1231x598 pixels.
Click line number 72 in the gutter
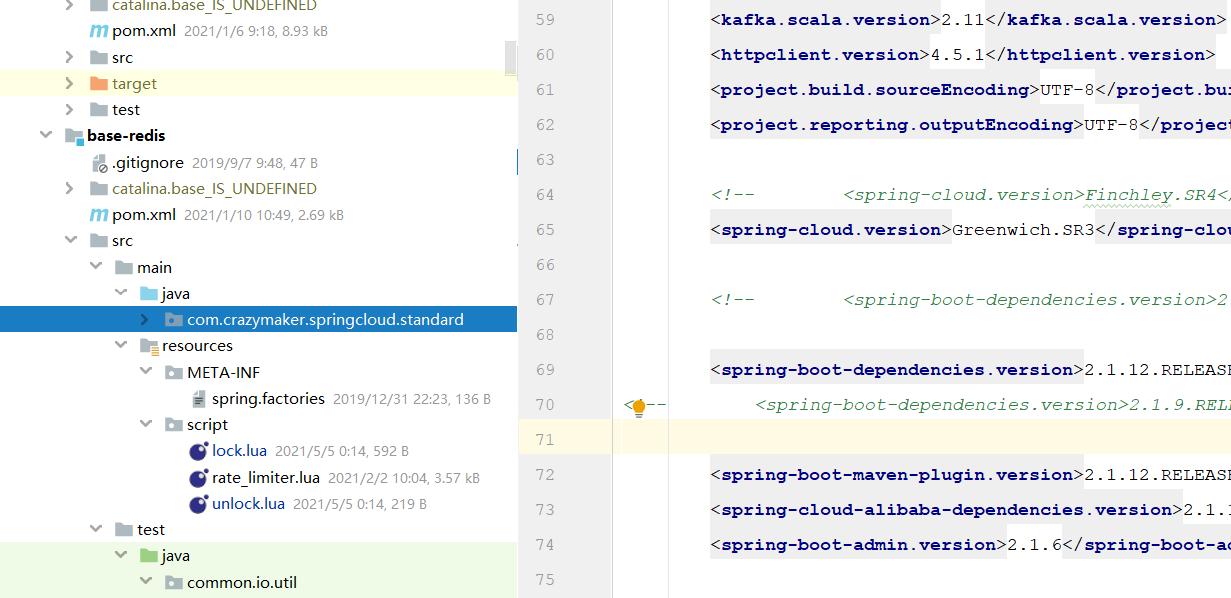(x=545, y=475)
